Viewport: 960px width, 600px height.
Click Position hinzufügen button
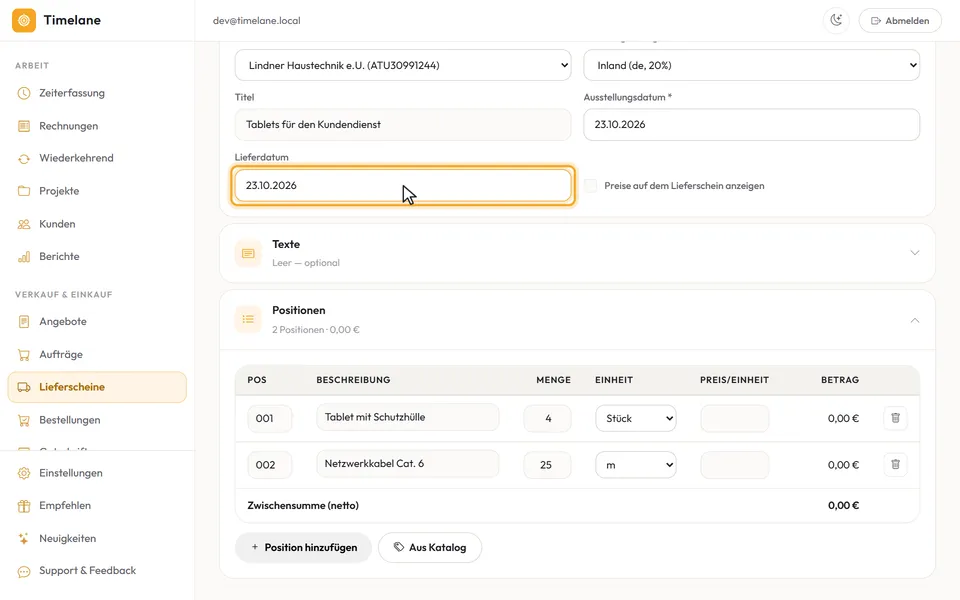pos(304,547)
